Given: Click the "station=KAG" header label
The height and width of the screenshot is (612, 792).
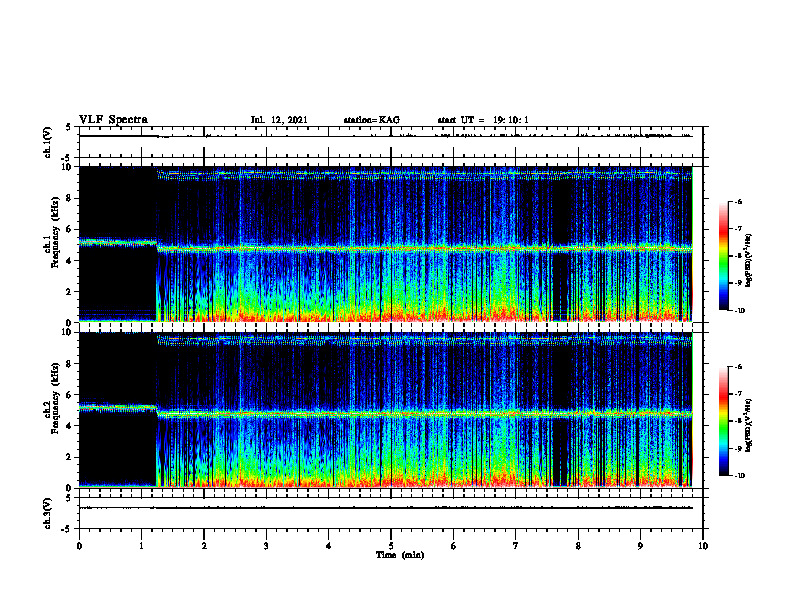Looking at the screenshot, I should point(371,120).
